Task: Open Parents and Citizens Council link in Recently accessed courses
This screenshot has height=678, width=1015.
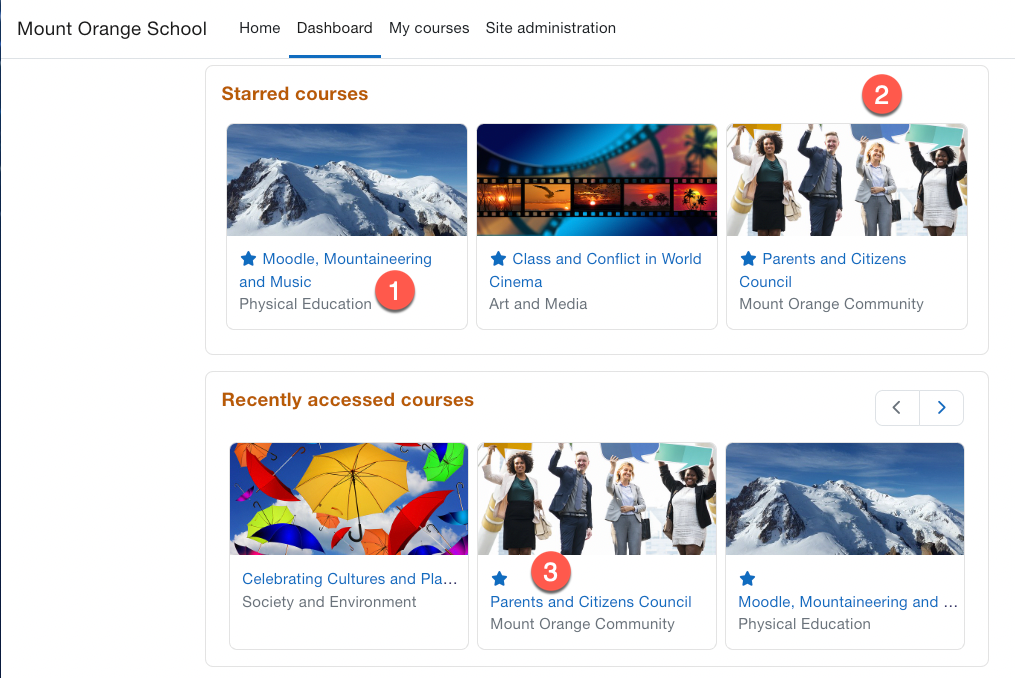Action: (591, 602)
